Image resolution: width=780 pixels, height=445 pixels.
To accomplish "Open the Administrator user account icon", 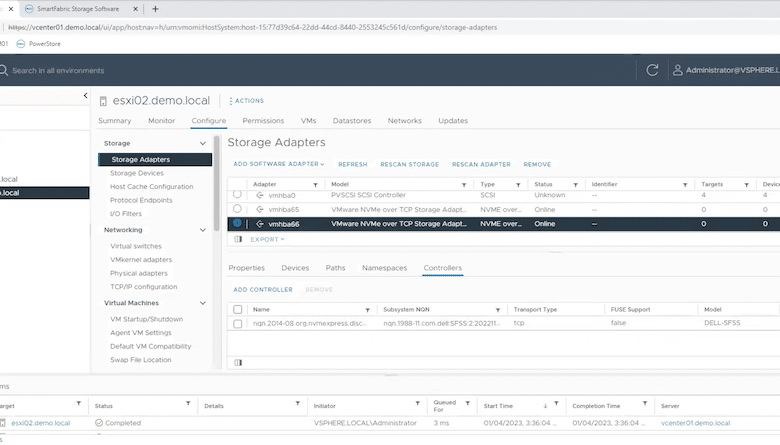I will point(678,70).
